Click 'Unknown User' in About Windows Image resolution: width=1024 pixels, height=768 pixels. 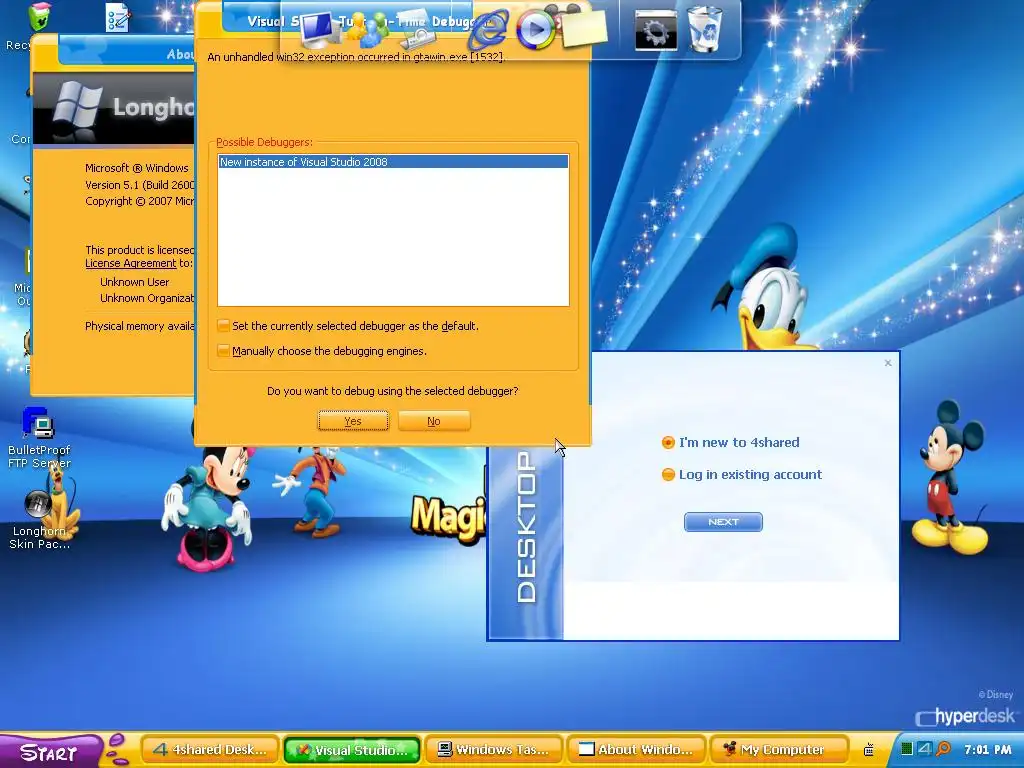pos(135,282)
